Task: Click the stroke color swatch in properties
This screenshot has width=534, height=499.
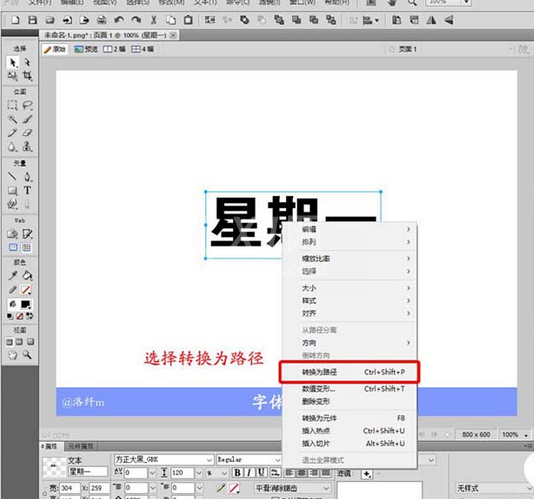Action: pos(234,488)
